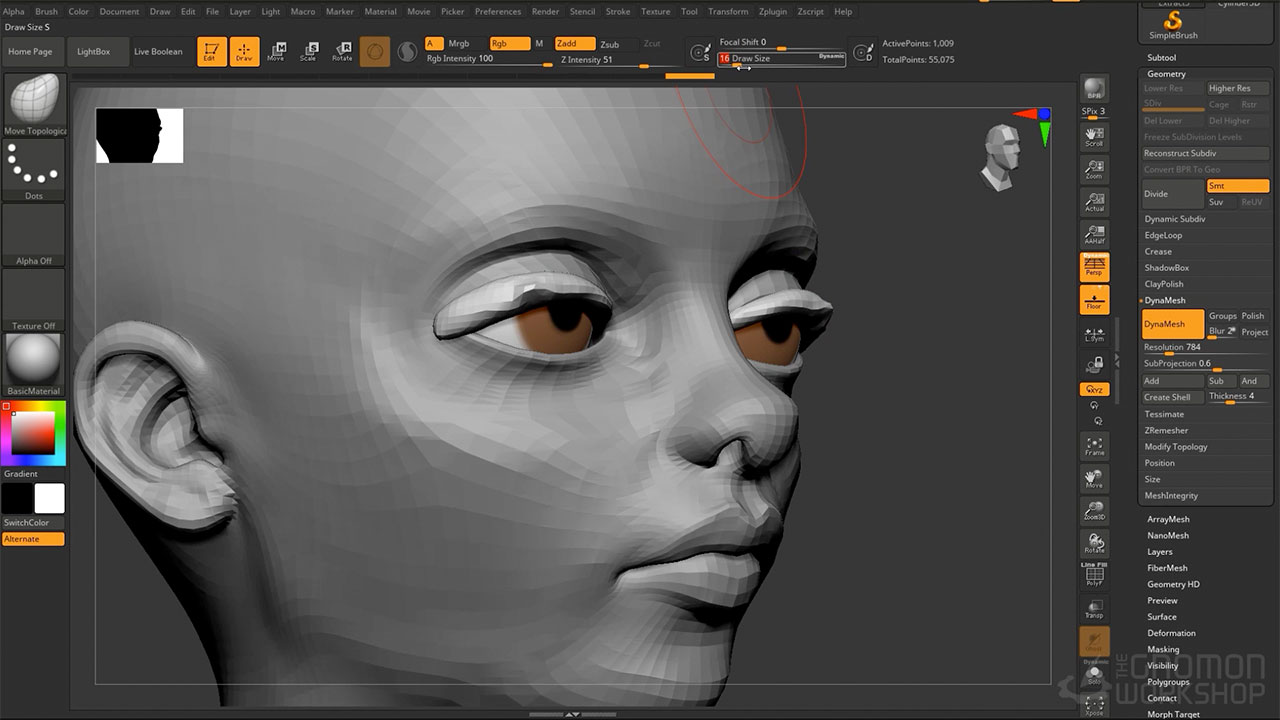This screenshot has width=1280, height=720.
Task: Select the Scale gizmo tool
Action: coord(309,51)
